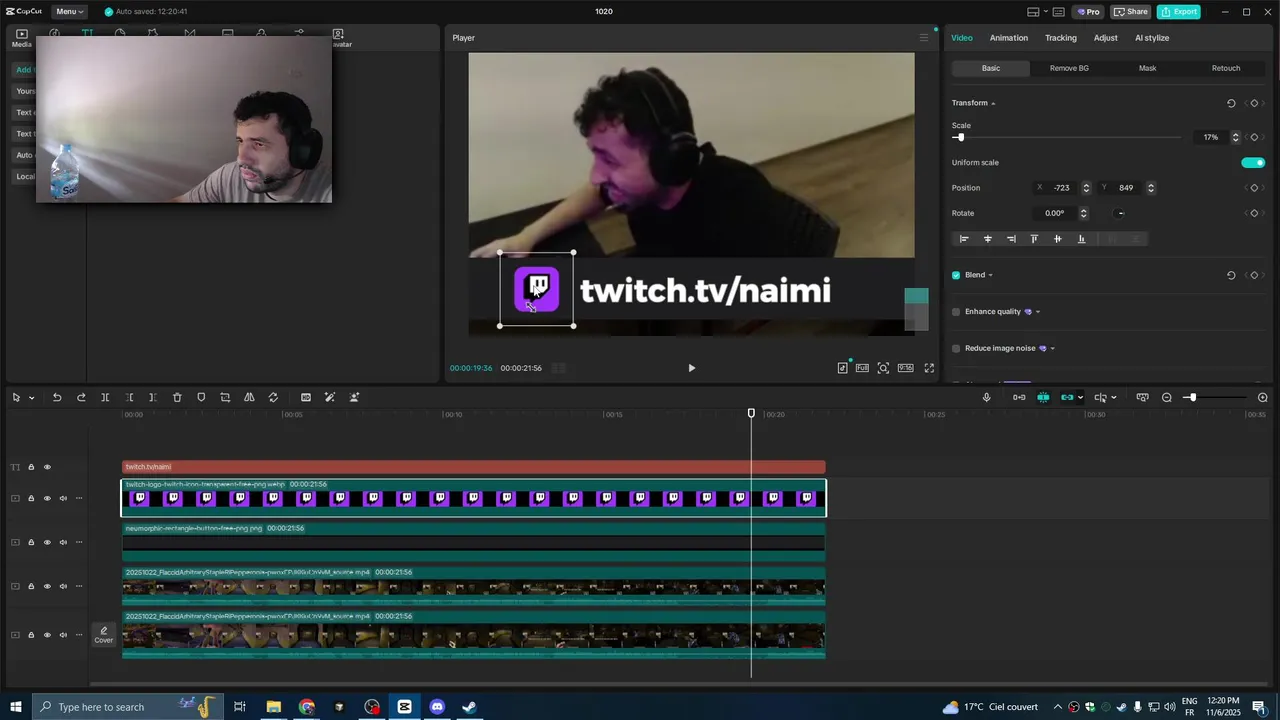The image size is (1280, 720).
Task: Reset the Transform settings
Action: tap(1231, 103)
